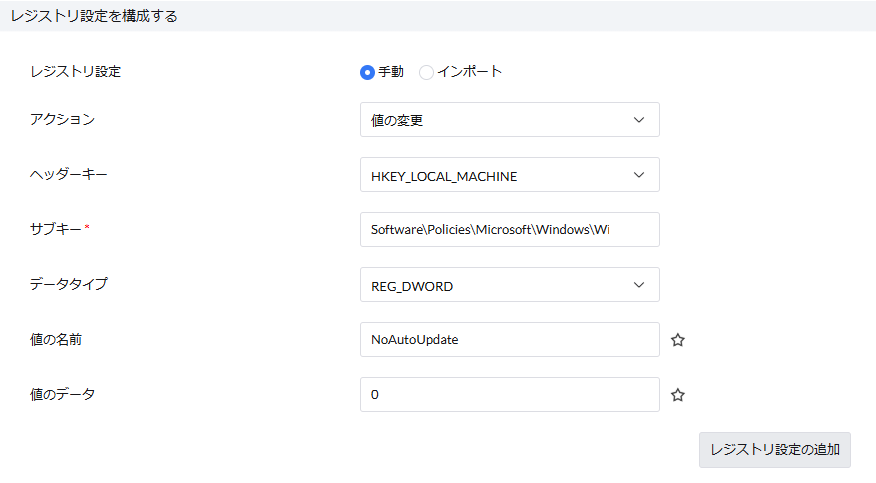Click the アクション field label
876x483 pixels.
click(62, 120)
